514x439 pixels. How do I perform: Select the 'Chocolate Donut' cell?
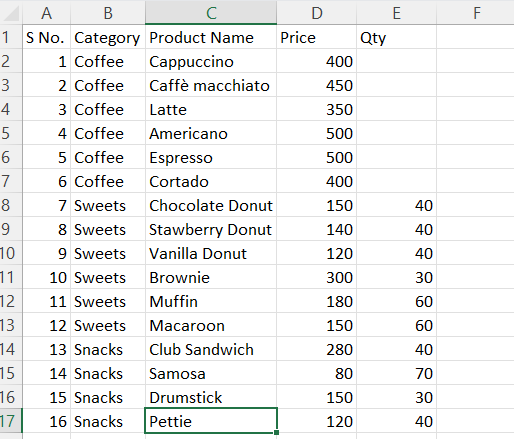click(211, 205)
